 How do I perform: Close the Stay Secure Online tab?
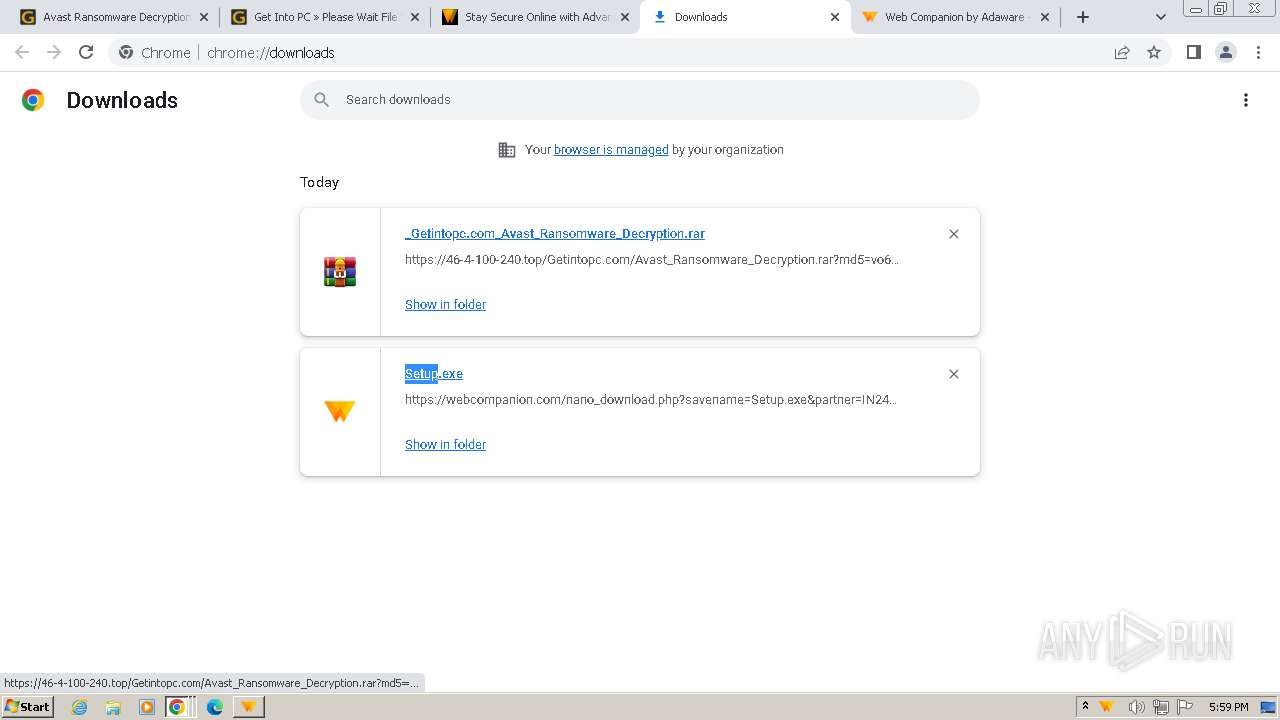point(624,17)
